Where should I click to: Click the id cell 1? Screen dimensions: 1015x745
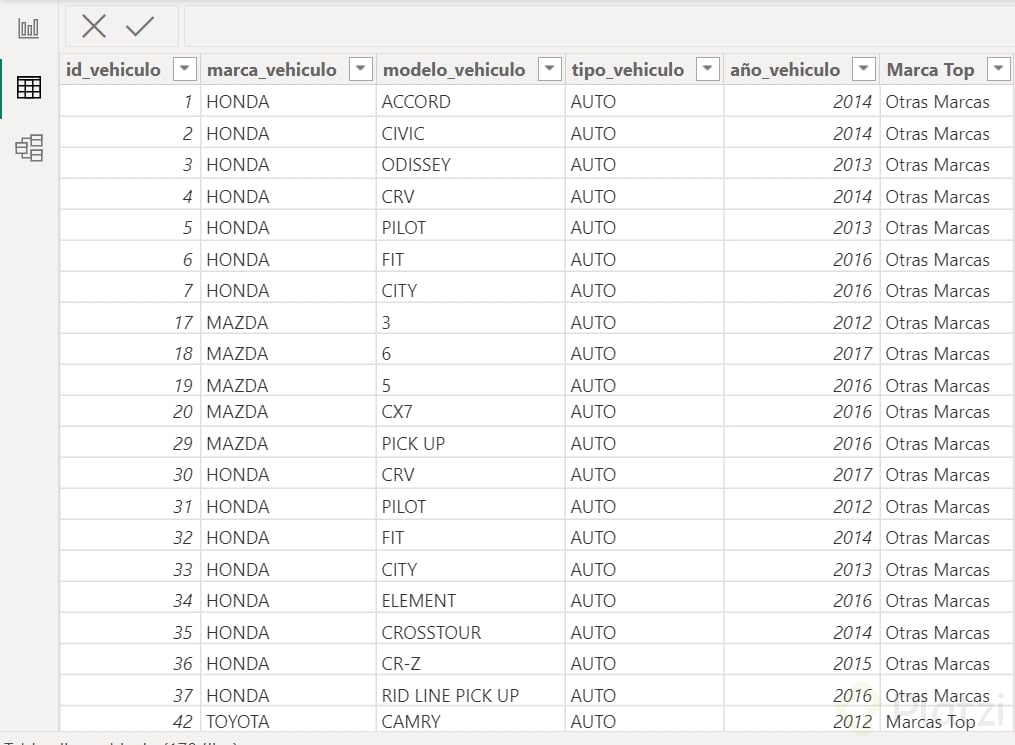pyautogui.click(x=130, y=102)
